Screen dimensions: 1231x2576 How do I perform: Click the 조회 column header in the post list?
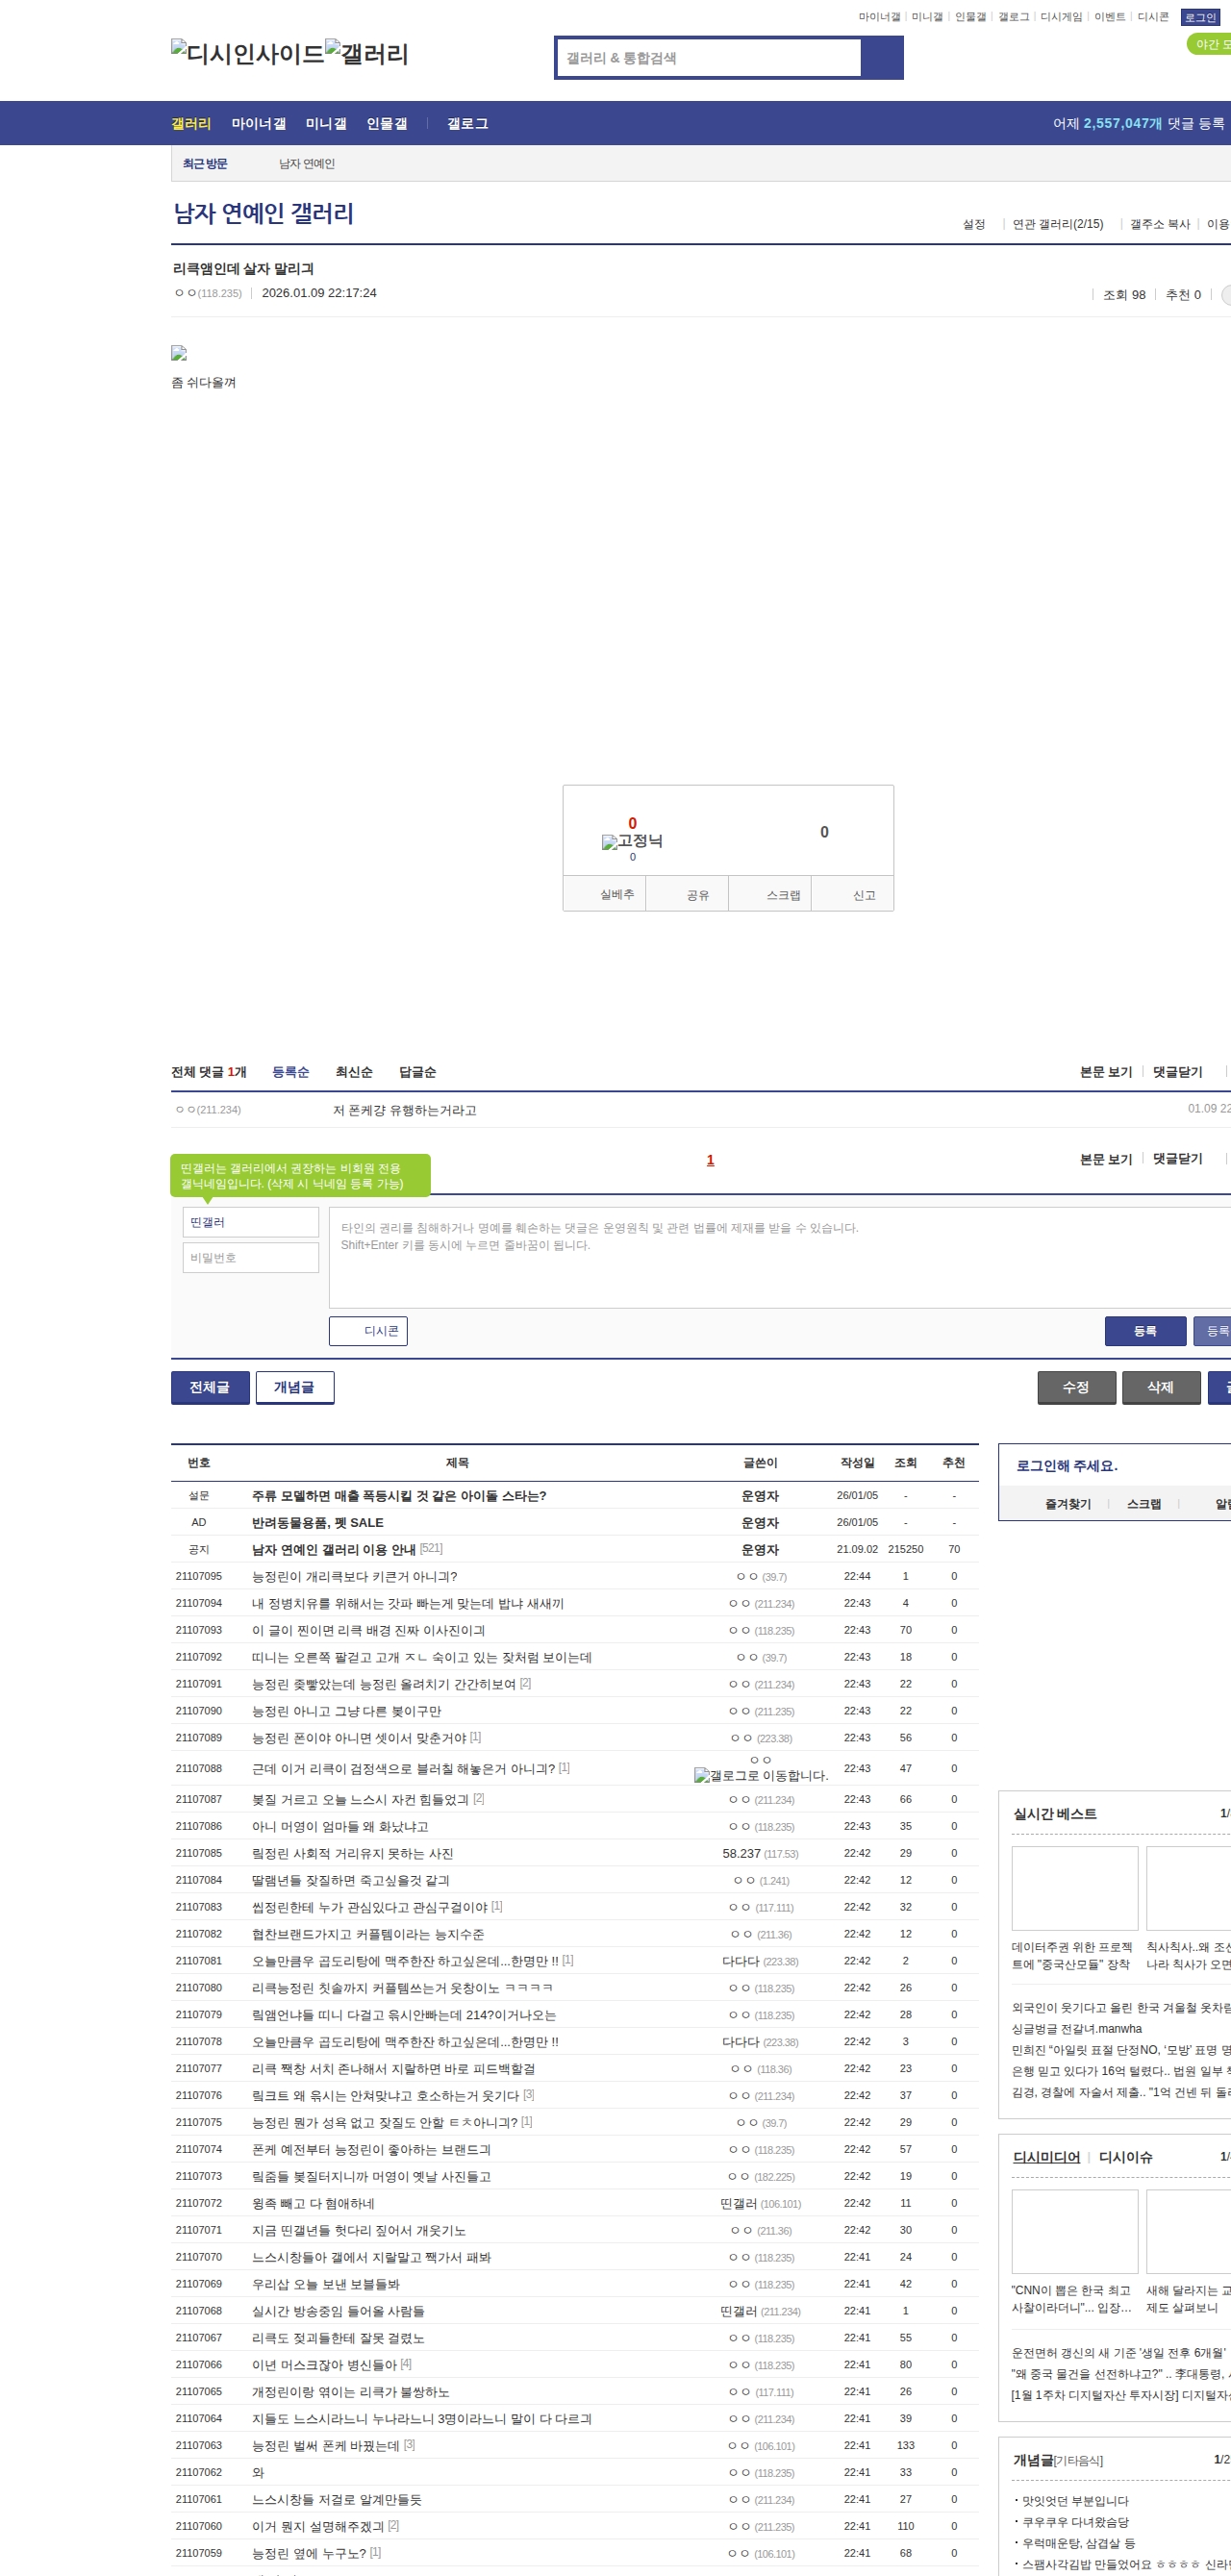tap(905, 1462)
